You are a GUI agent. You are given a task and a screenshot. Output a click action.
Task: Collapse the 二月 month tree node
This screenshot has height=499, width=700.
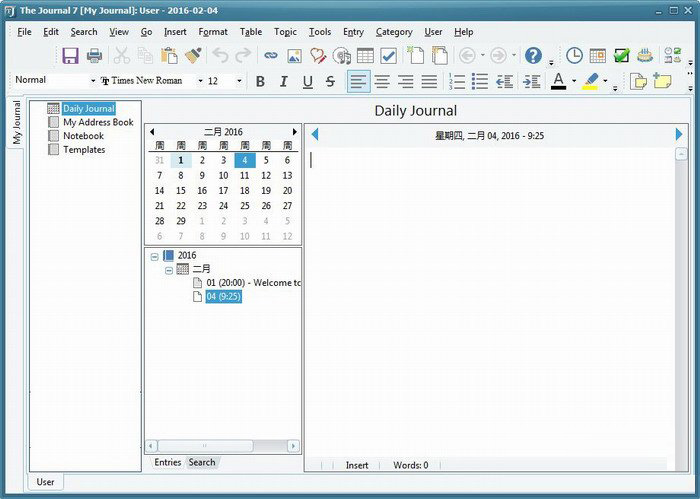click(x=169, y=270)
